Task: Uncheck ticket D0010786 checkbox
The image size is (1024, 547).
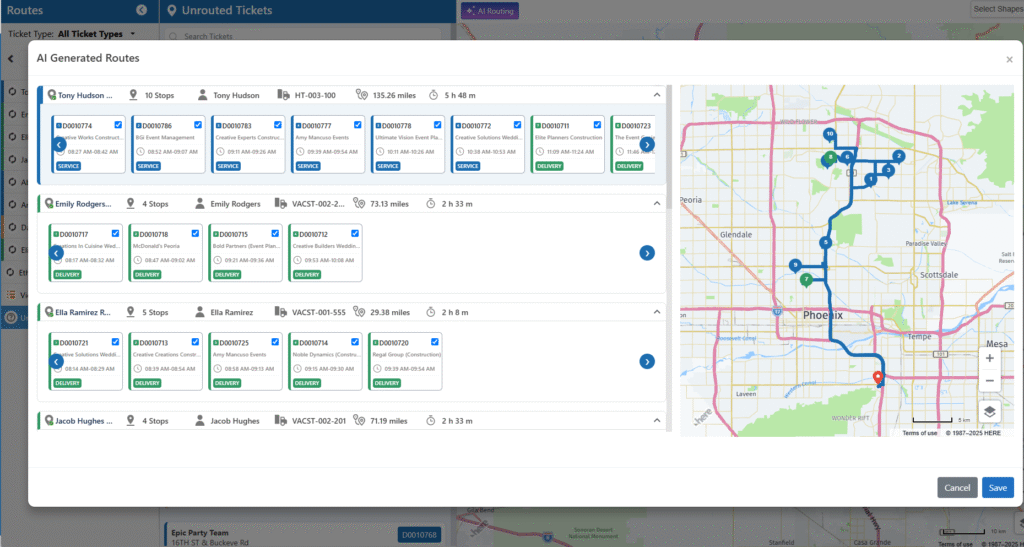Action: 197,125
